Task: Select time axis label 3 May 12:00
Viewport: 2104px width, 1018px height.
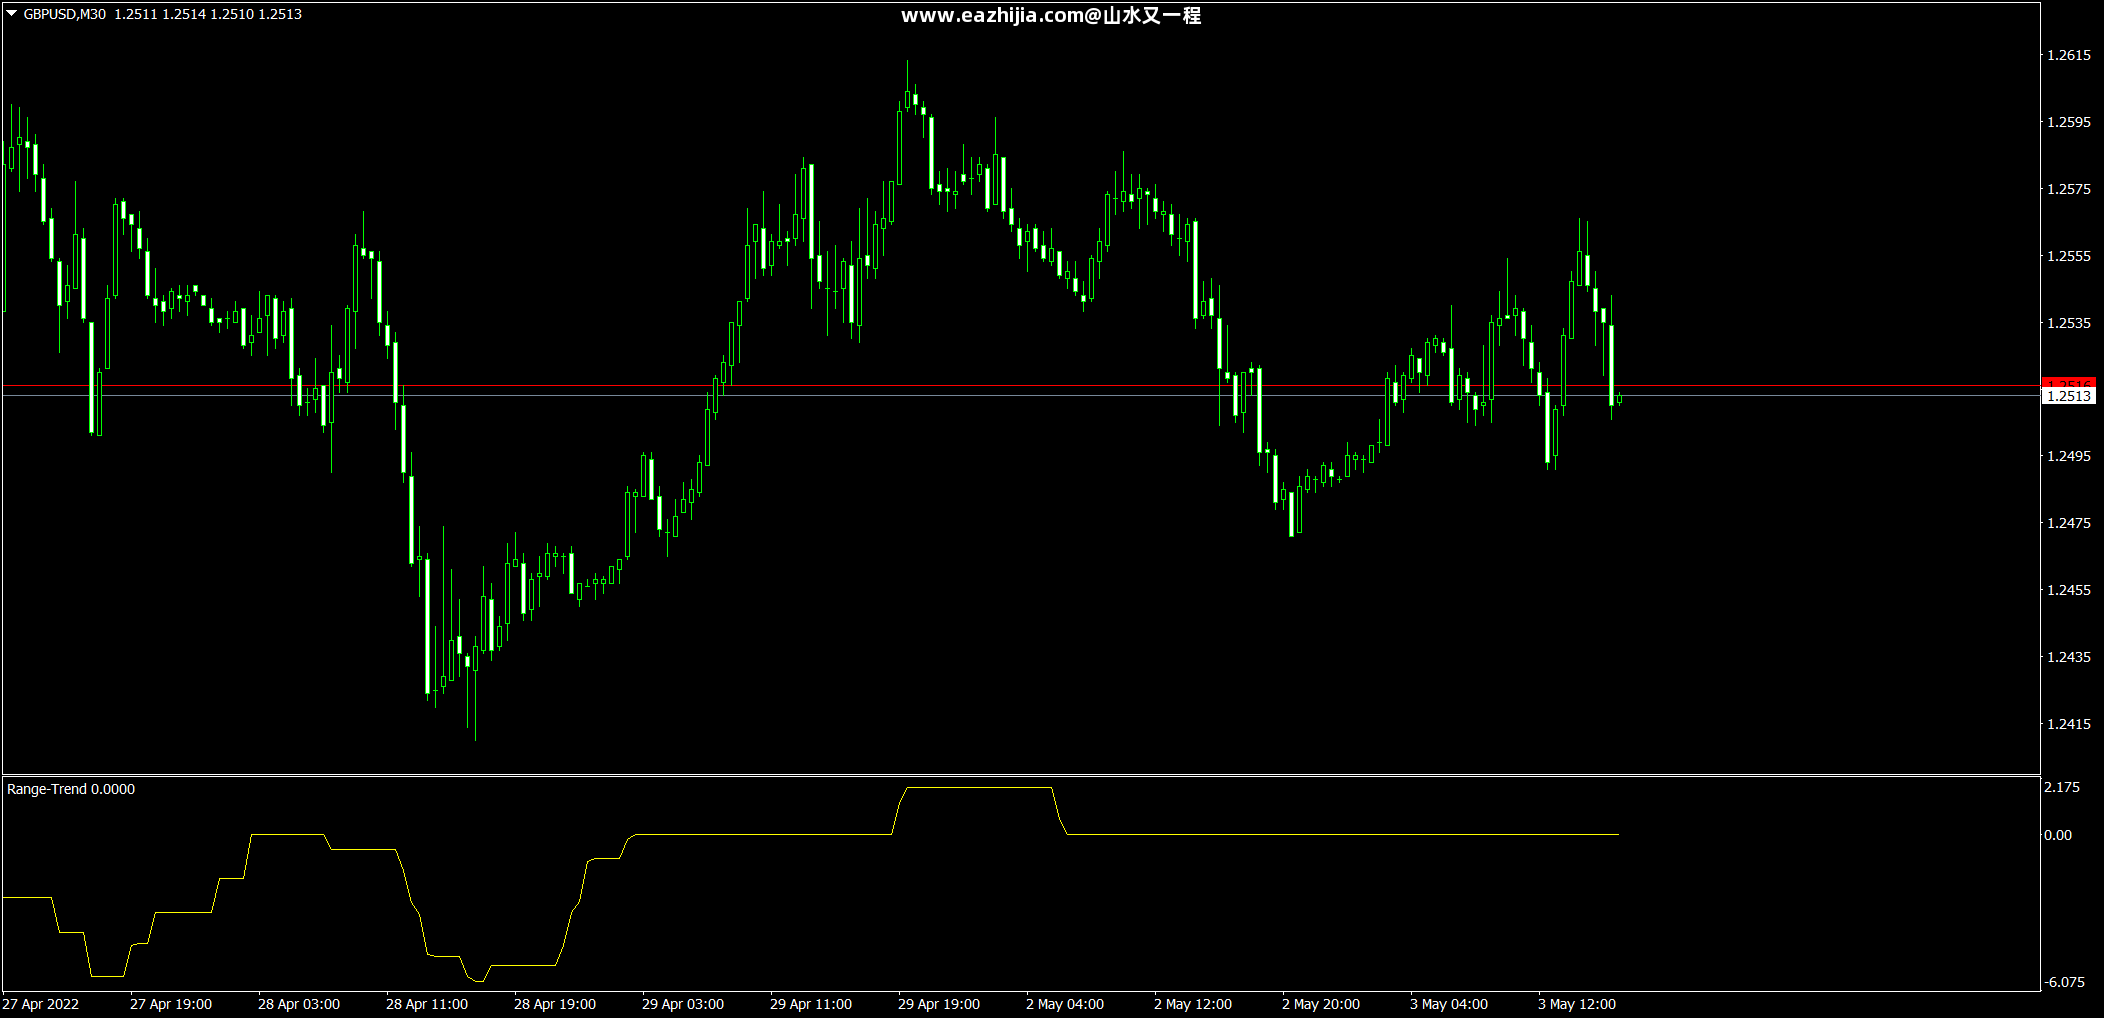Action: point(1577,1004)
